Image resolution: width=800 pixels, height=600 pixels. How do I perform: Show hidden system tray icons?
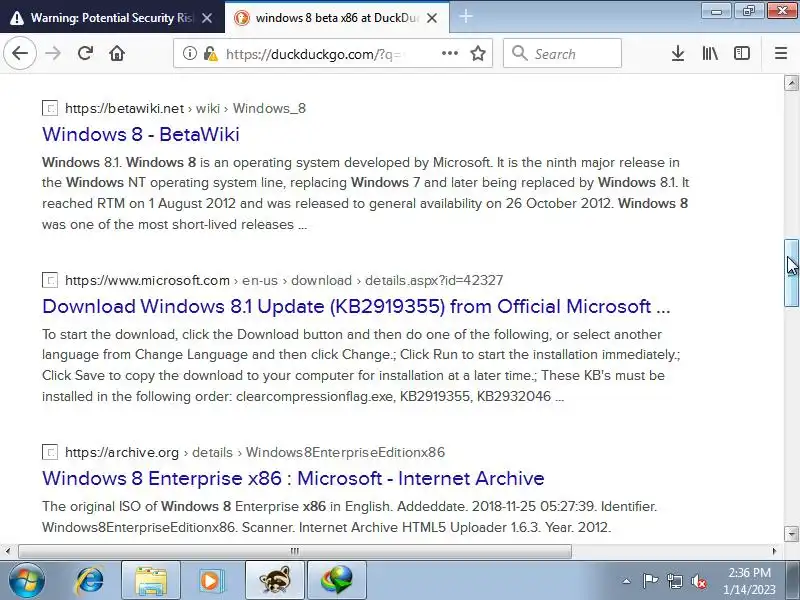click(x=627, y=581)
